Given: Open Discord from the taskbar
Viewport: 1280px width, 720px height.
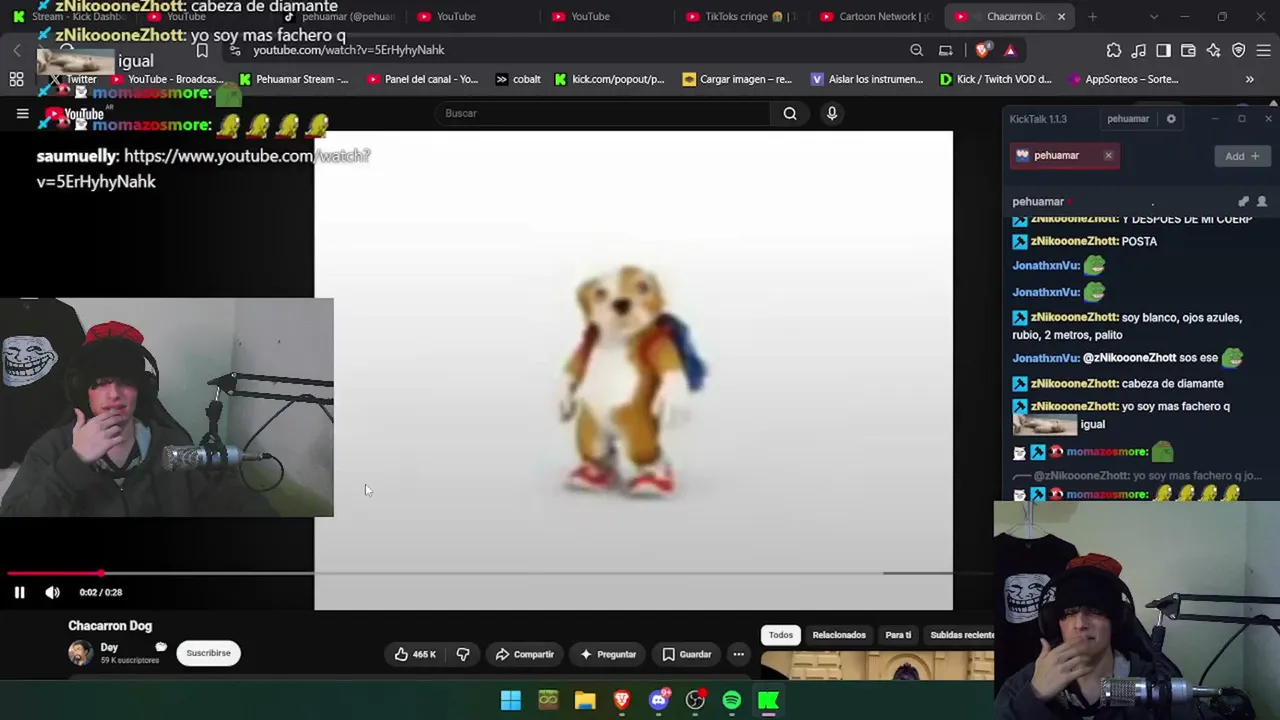Looking at the screenshot, I should (659, 700).
